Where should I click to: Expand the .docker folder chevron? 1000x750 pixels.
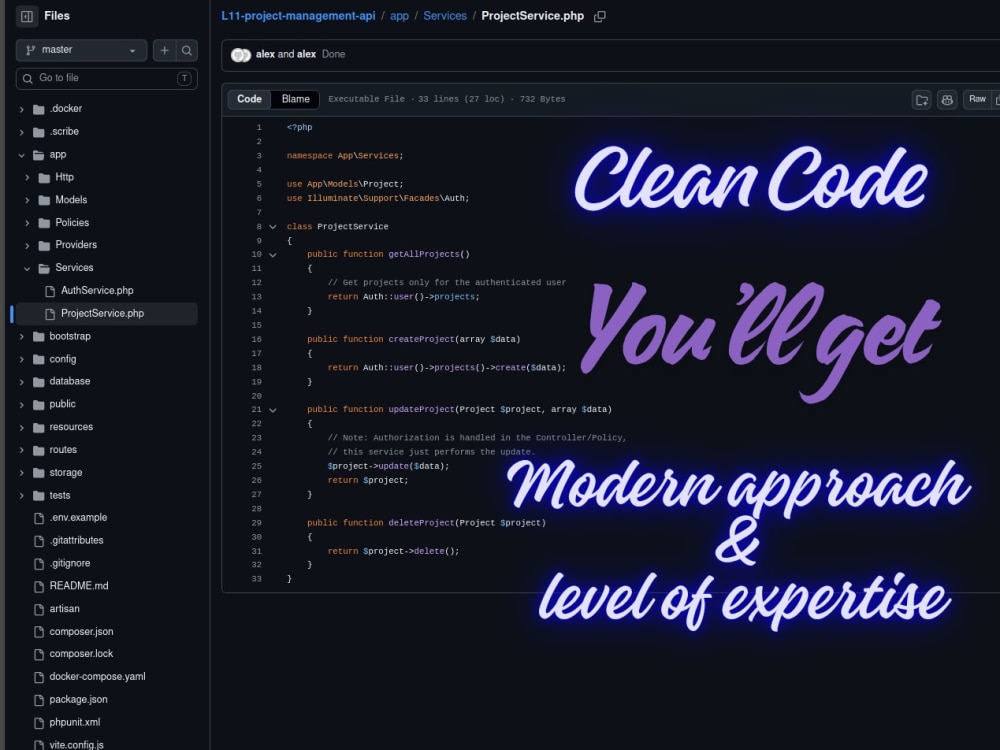pyautogui.click(x=22, y=109)
